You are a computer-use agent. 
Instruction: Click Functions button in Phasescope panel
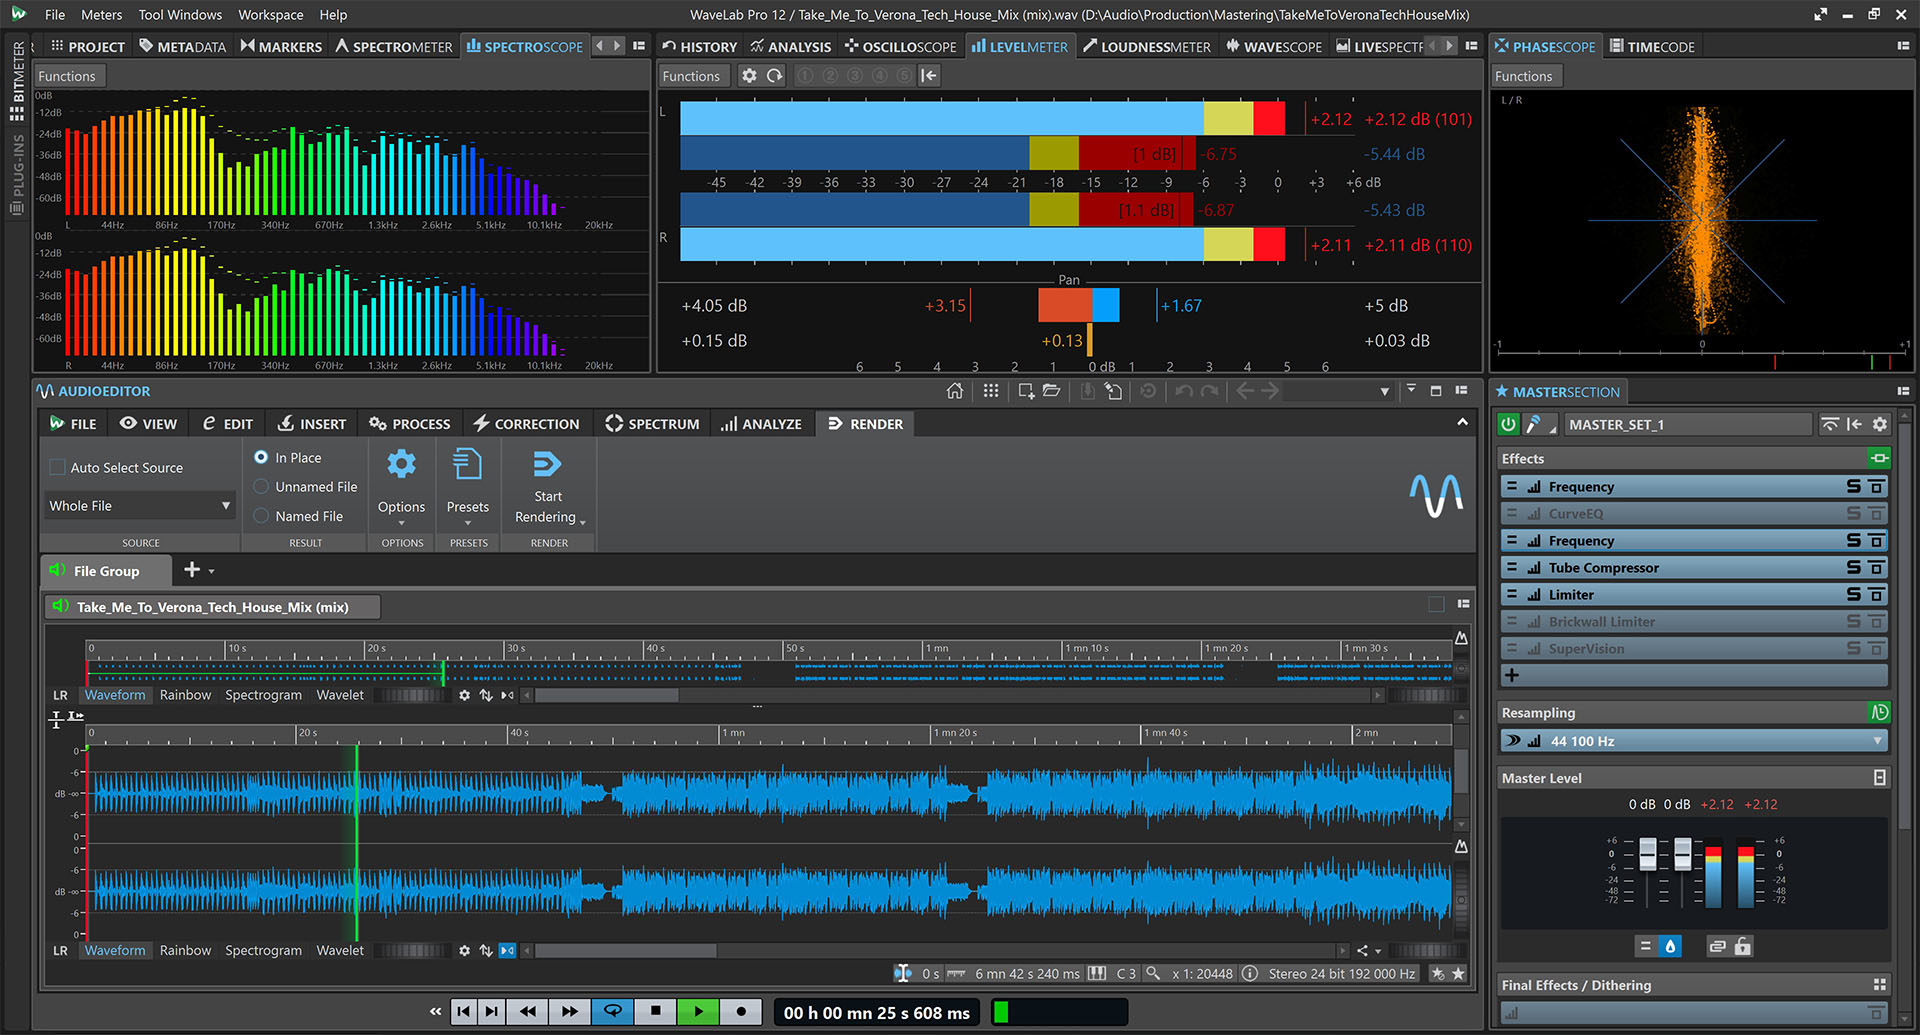tap(1523, 76)
